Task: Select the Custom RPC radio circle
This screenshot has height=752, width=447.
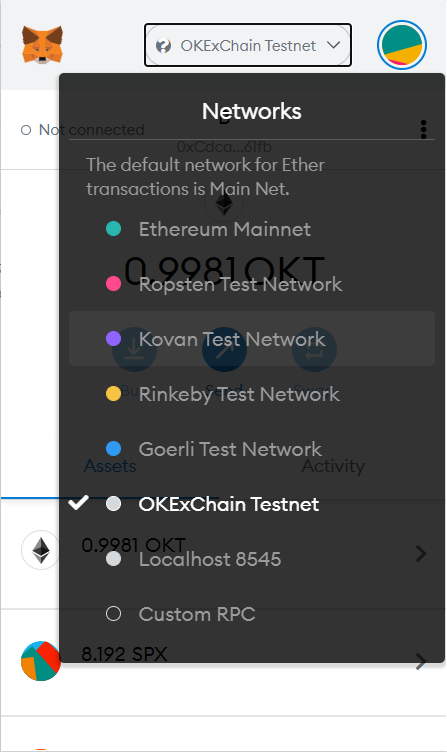Action: [113, 613]
